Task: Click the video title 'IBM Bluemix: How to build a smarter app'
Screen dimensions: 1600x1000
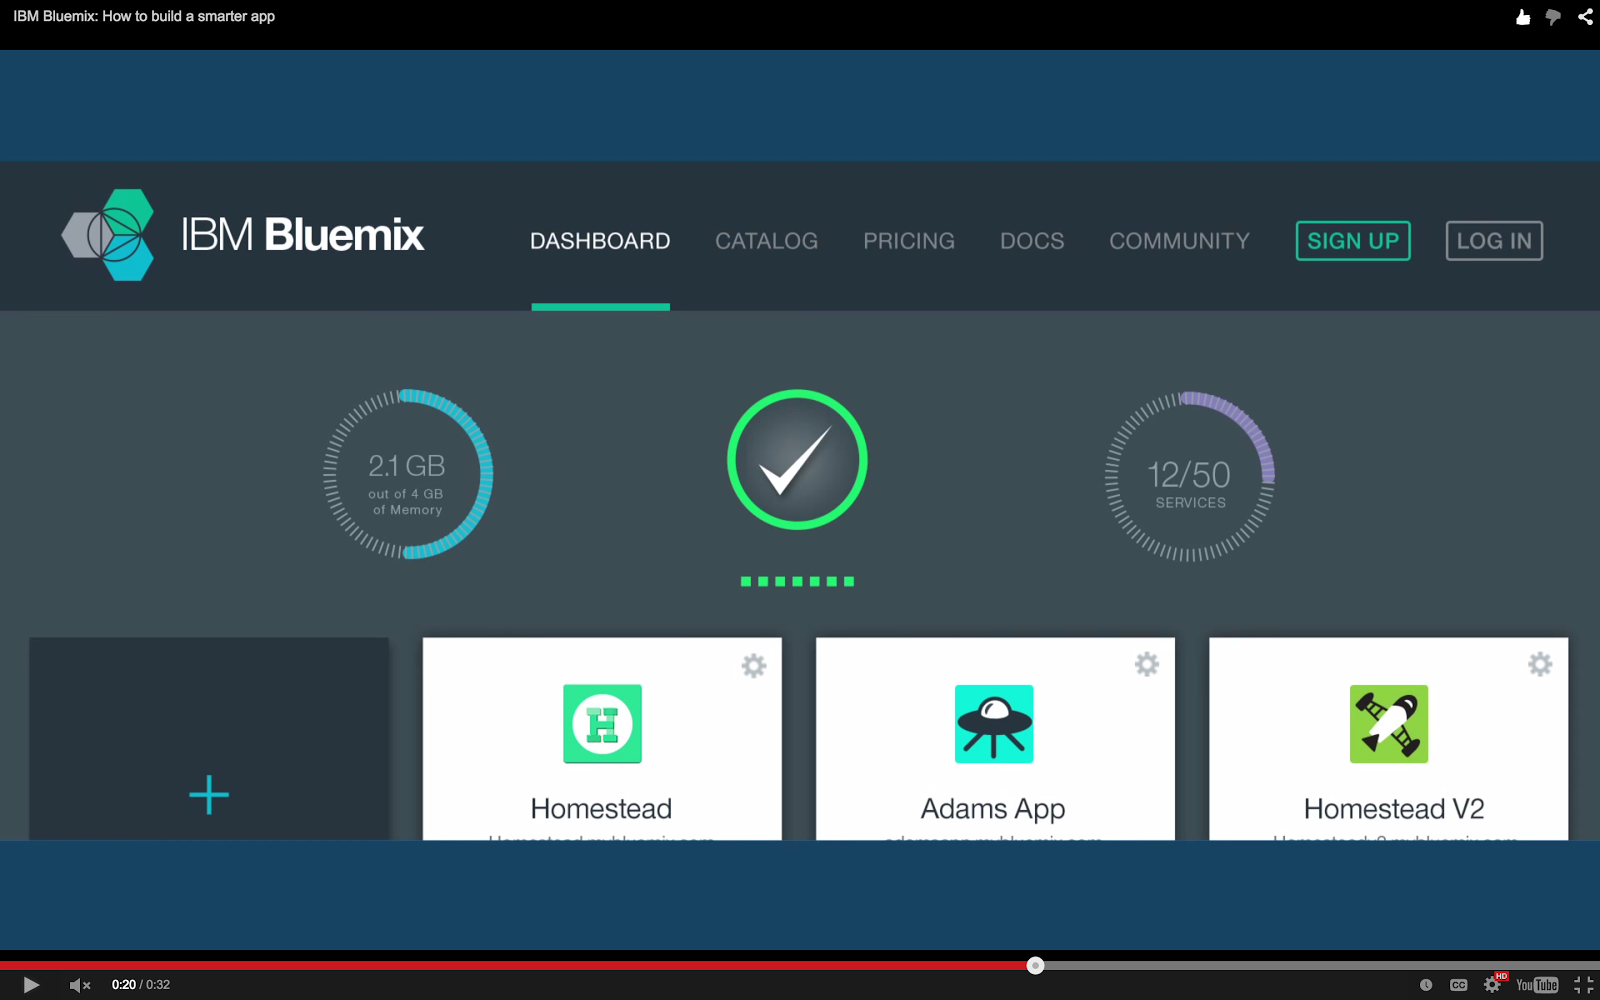Action: [144, 16]
